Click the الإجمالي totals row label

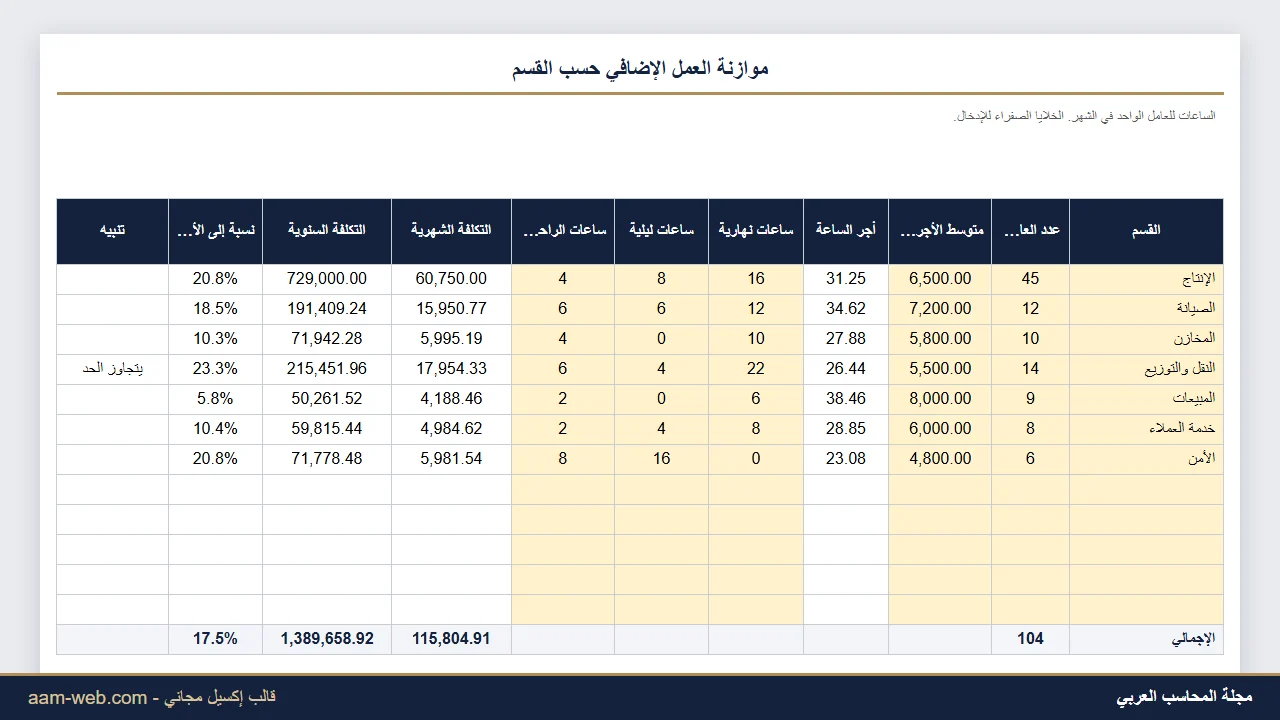(x=1146, y=639)
